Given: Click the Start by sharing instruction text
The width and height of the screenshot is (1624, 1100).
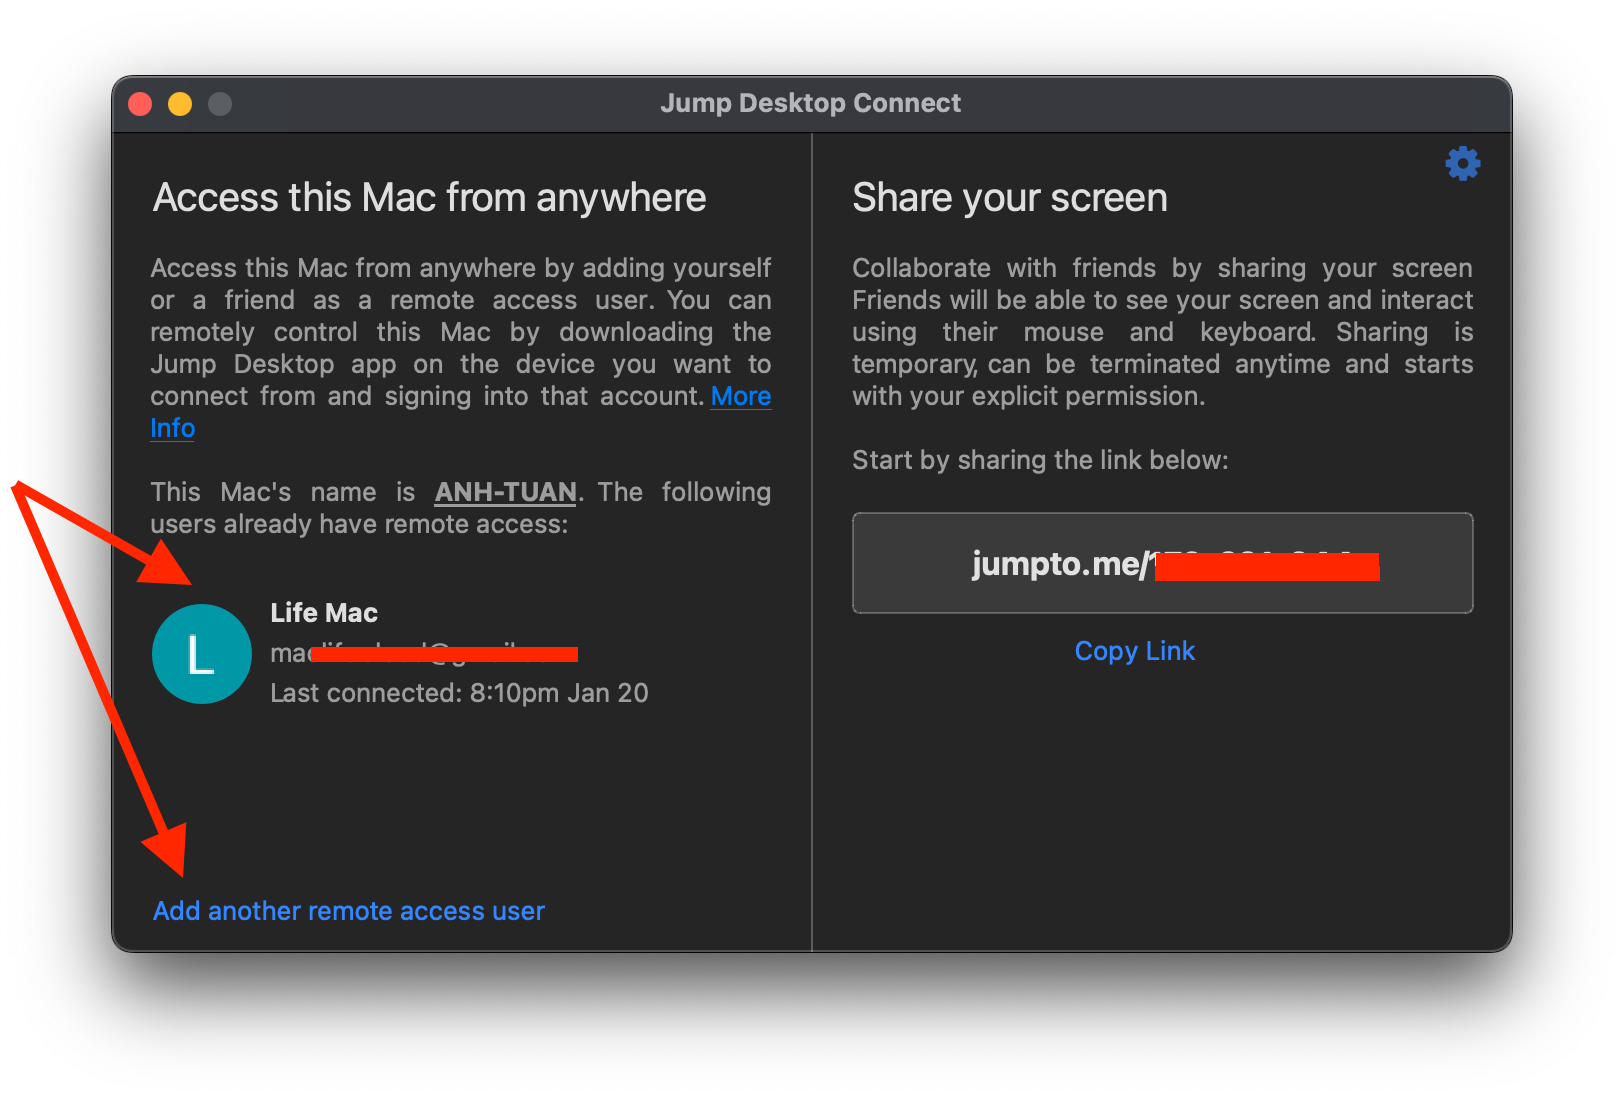Looking at the screenshot, I should point(1041,460).
